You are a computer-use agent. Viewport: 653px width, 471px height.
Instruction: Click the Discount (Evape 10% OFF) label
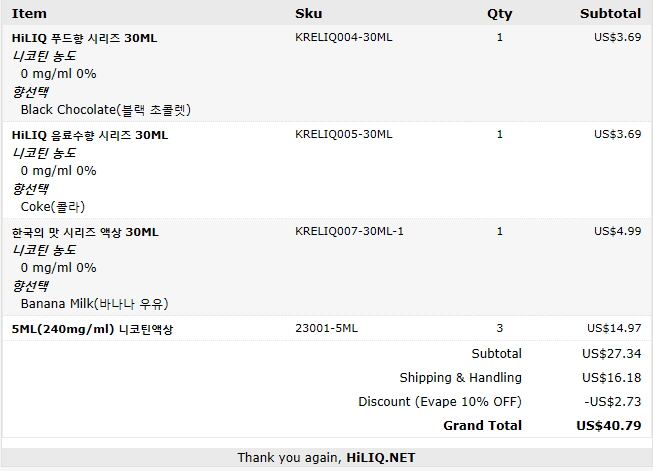pyautogui.click(x=440, y=401)
